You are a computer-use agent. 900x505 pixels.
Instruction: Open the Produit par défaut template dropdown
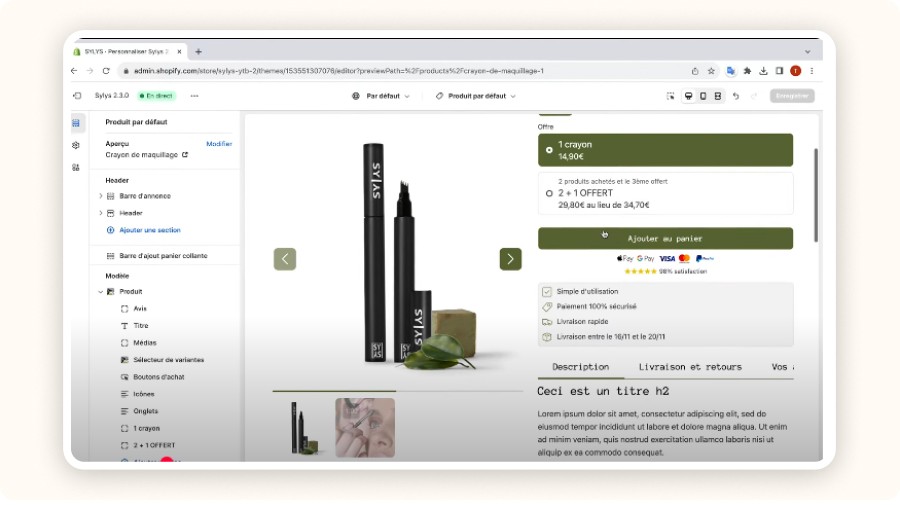[476, 96]
